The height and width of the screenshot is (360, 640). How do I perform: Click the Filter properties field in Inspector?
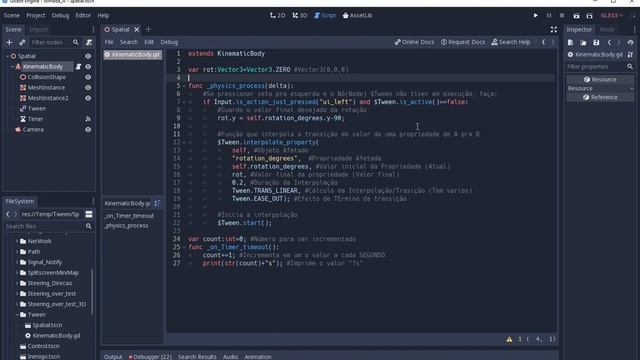(x=600, y=67)
